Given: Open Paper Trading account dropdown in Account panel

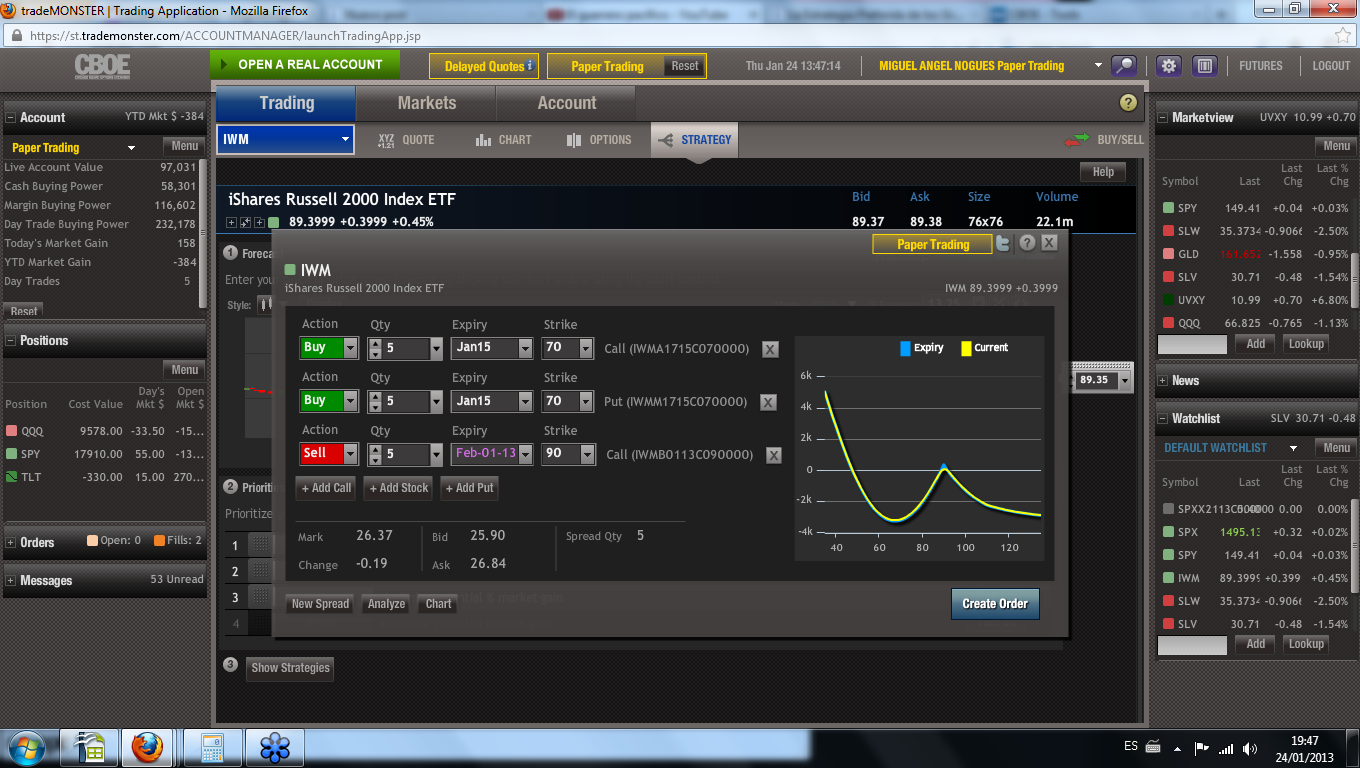Looking at the screenshot, I should click(x=131, y=148).
